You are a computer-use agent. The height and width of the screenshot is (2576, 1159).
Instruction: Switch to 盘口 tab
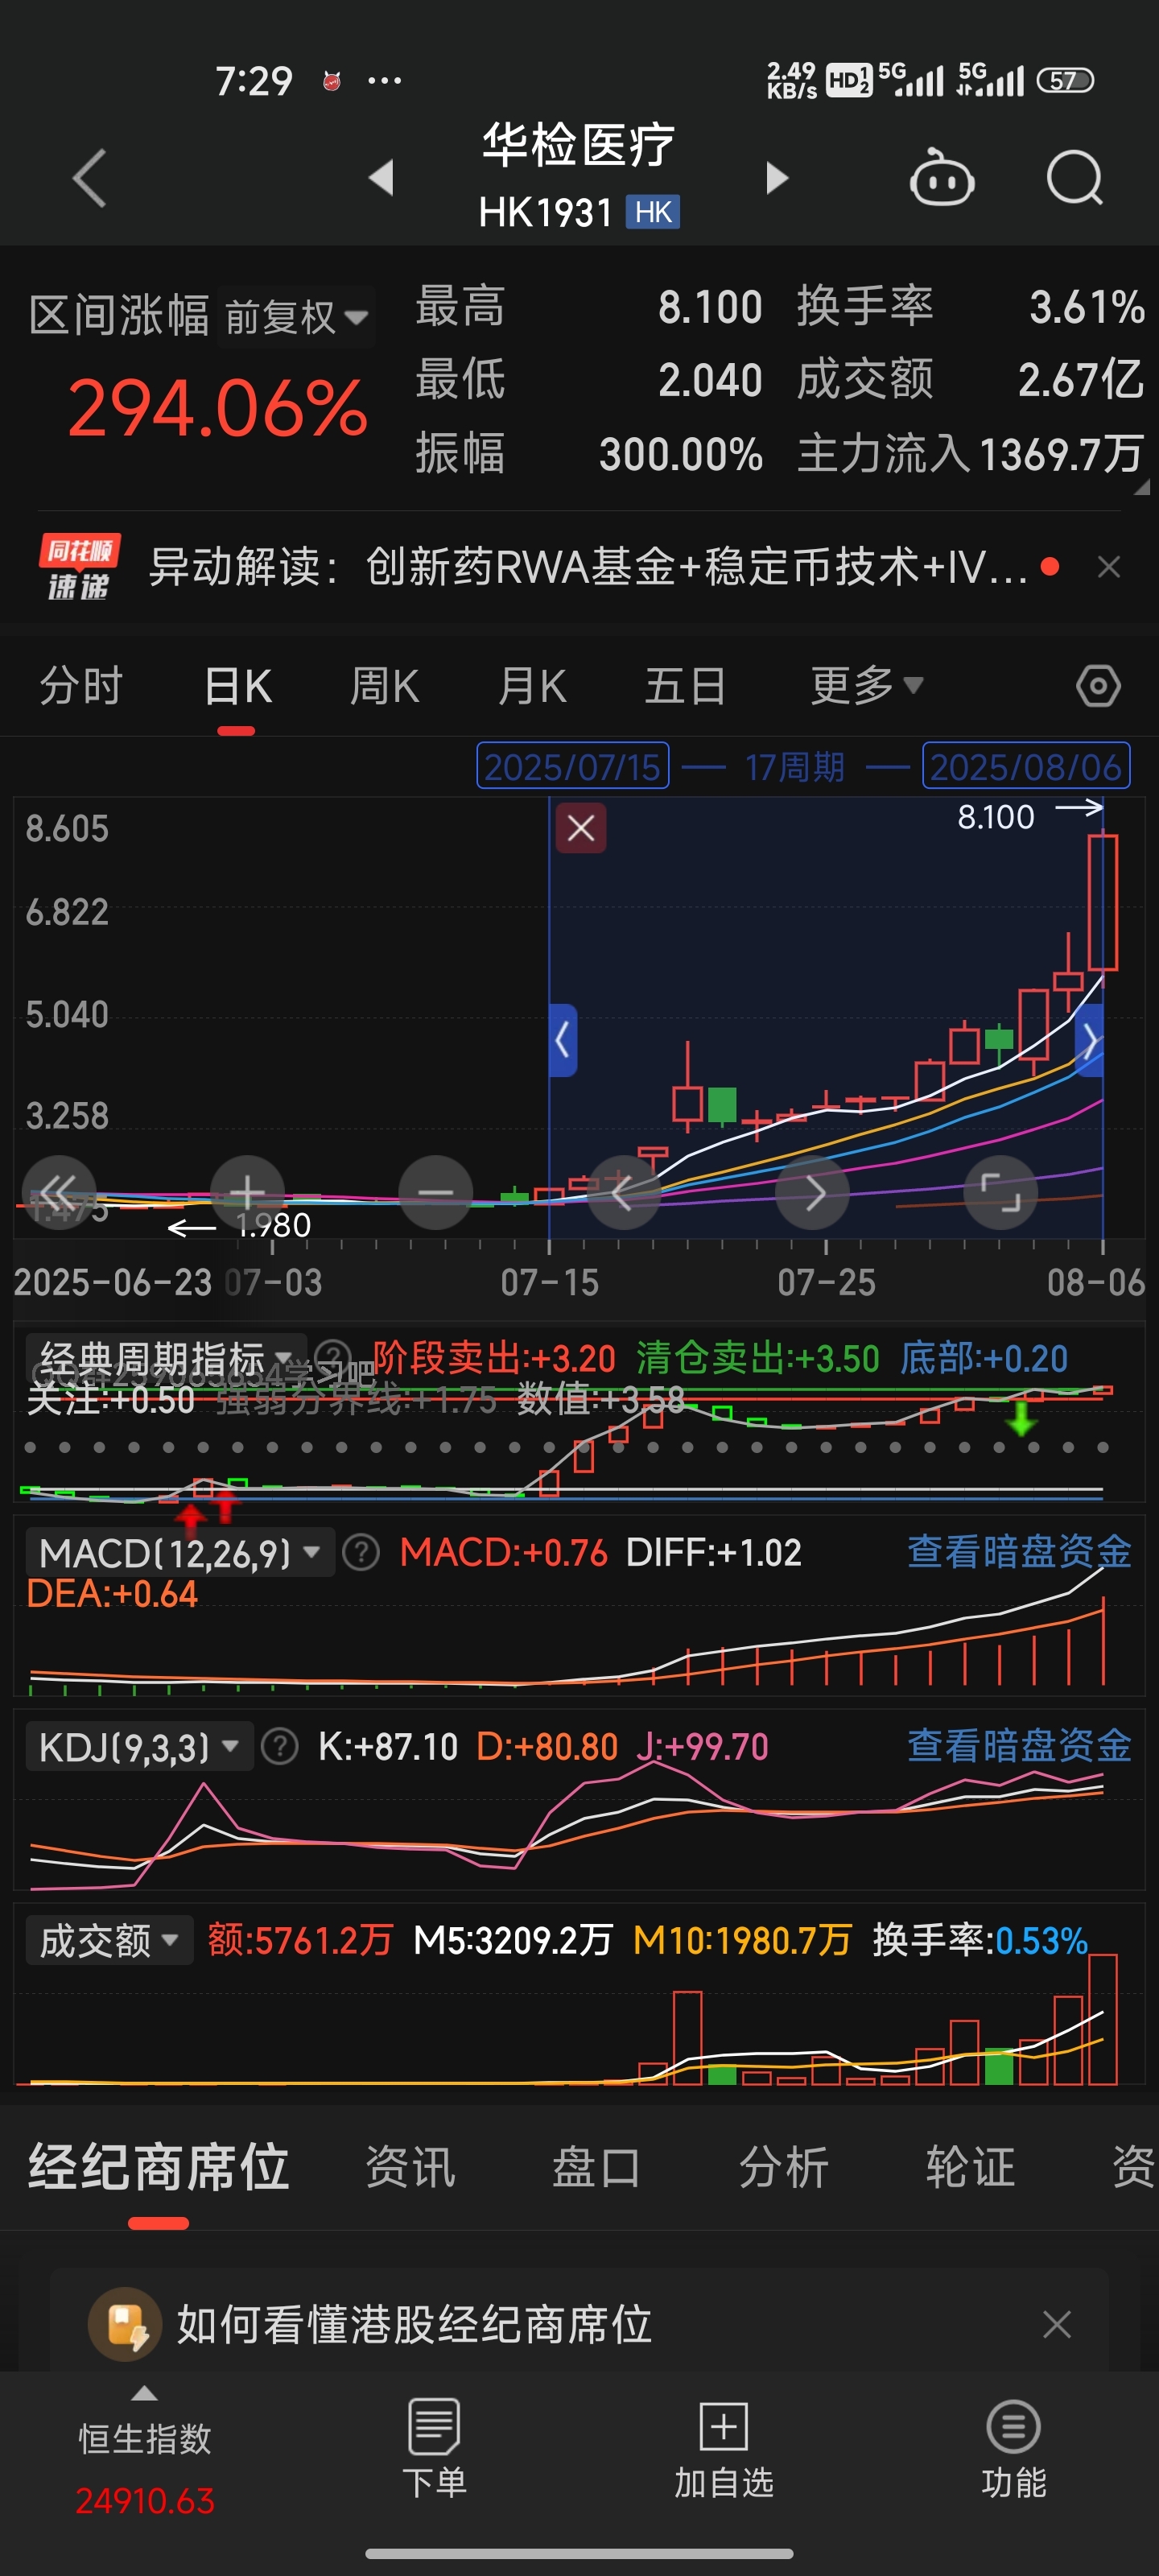pos(597,2167)
